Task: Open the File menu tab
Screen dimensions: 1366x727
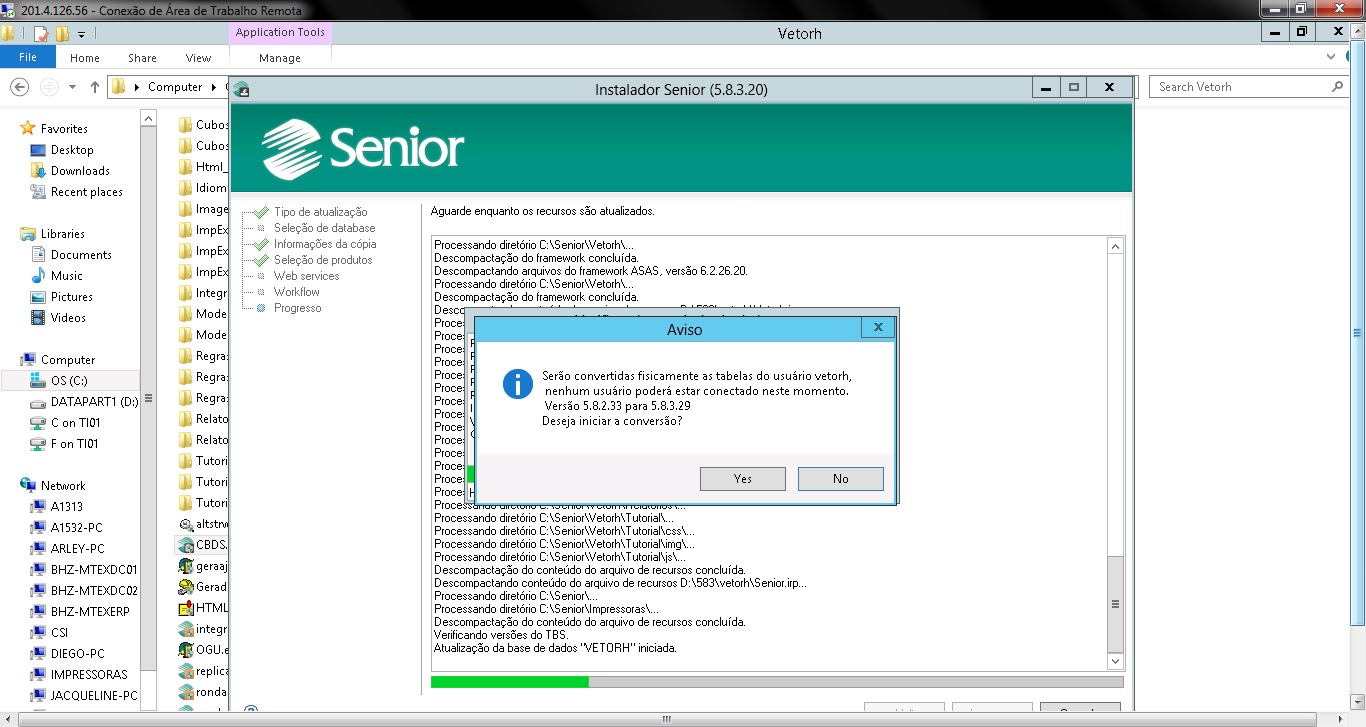Action: click(28, 58)
